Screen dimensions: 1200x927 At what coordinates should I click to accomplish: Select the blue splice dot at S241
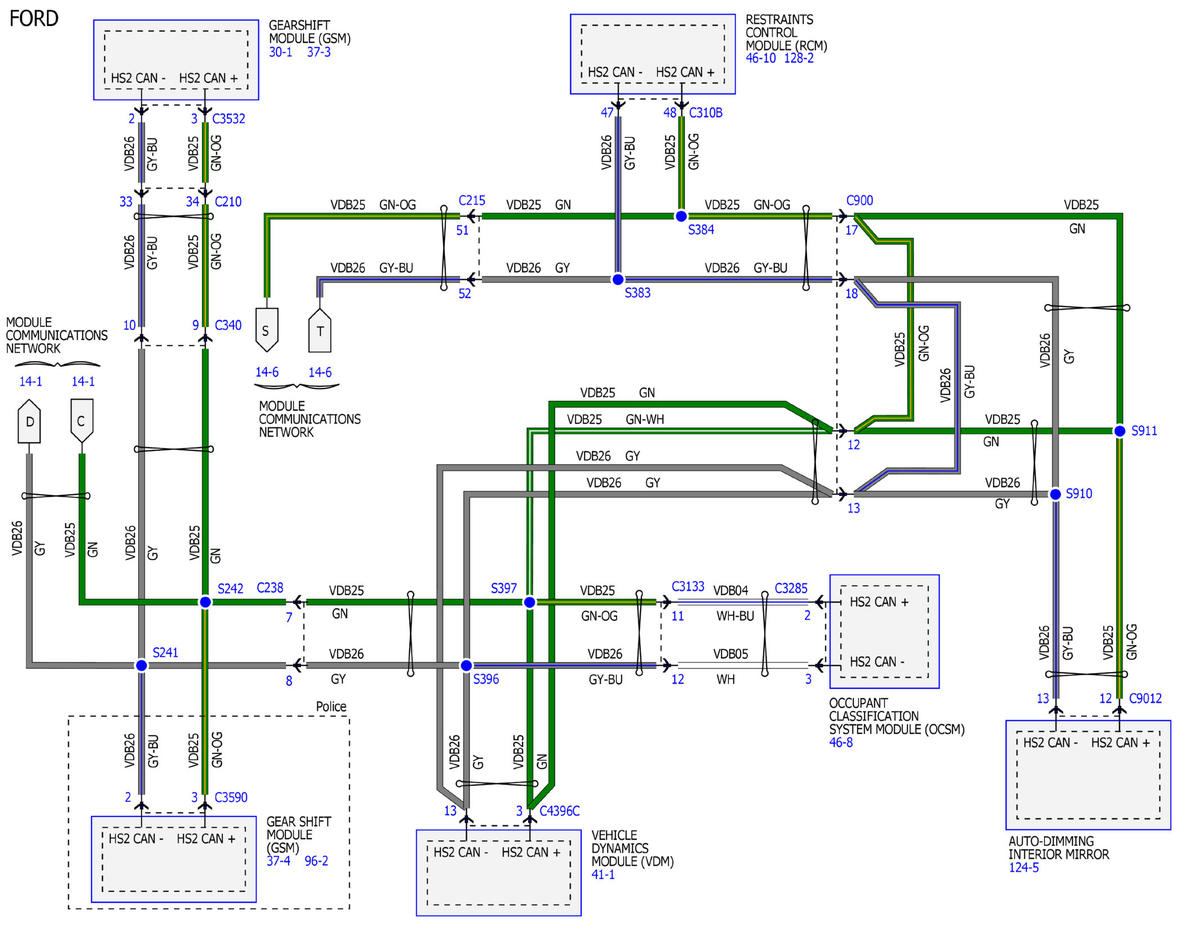tap(142, 665)
